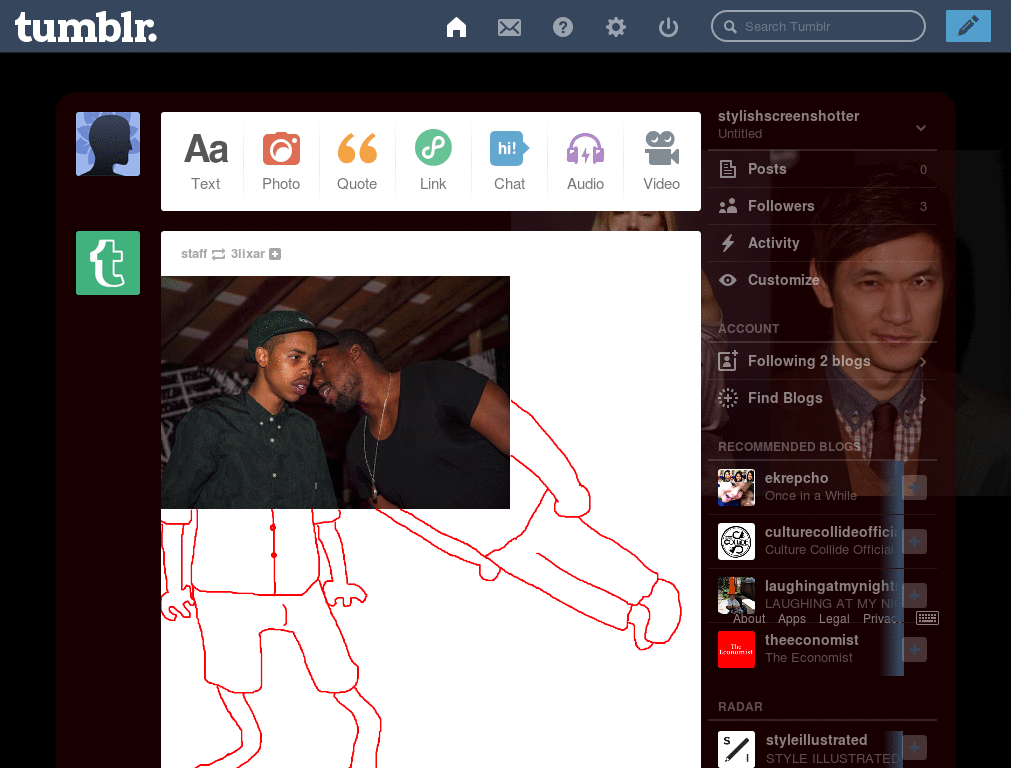
Task: Click your silhouette avatar picture
Action: (108, 144)
